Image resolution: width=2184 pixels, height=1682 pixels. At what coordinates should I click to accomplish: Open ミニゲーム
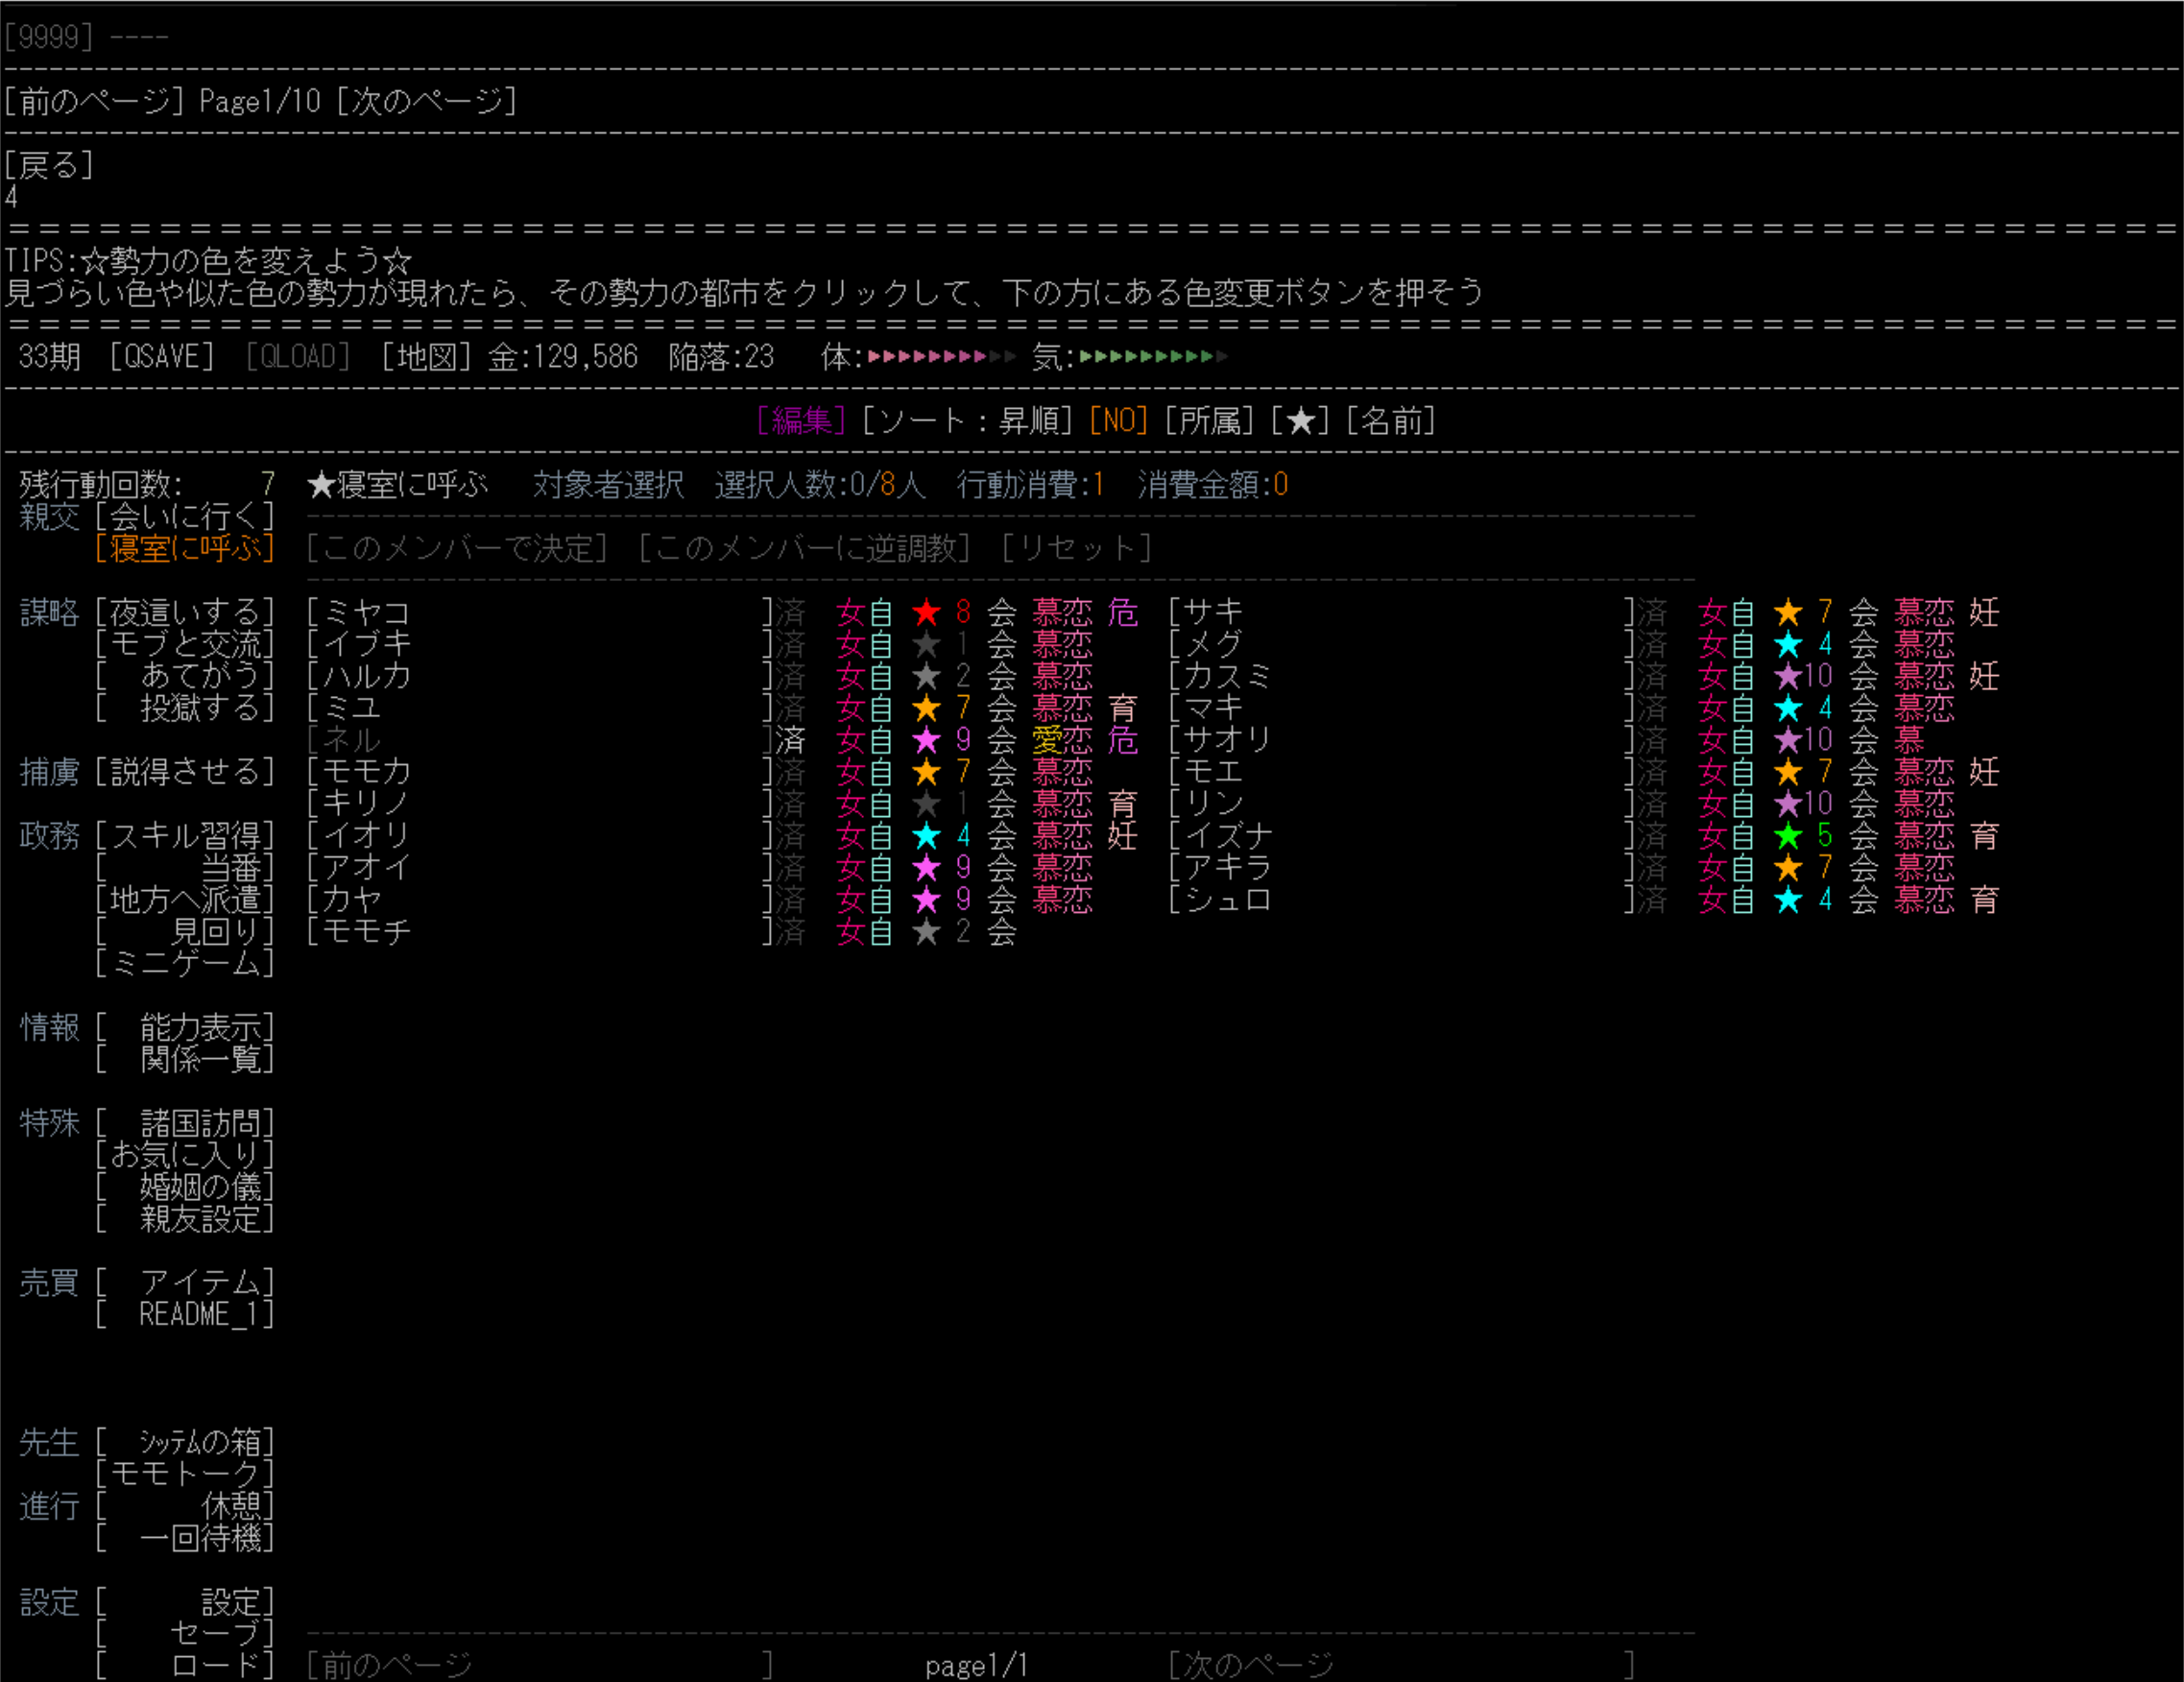click(x=185, y=964)
